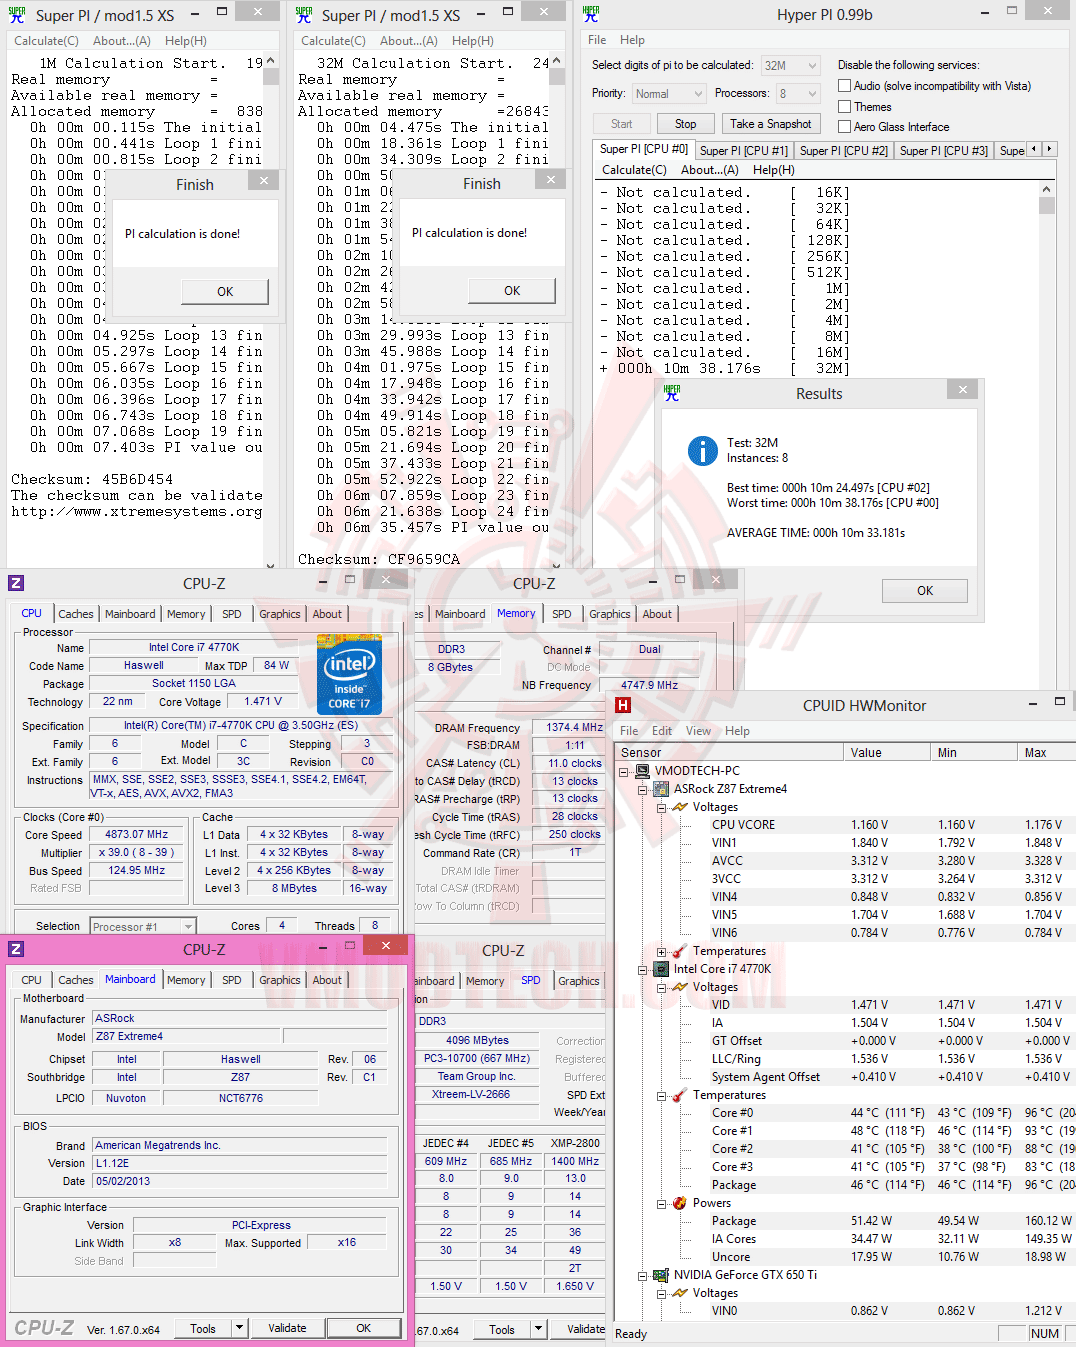
Task: Click the Powers icon in HWMonitor tree
Action: pos(680,1203)
